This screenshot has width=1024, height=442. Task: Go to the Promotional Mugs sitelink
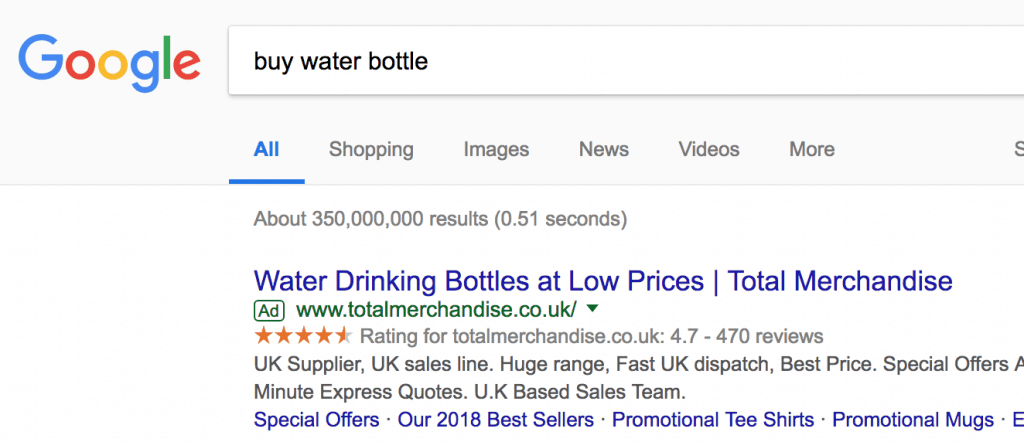pyautogui.click(x=912, y=420)
